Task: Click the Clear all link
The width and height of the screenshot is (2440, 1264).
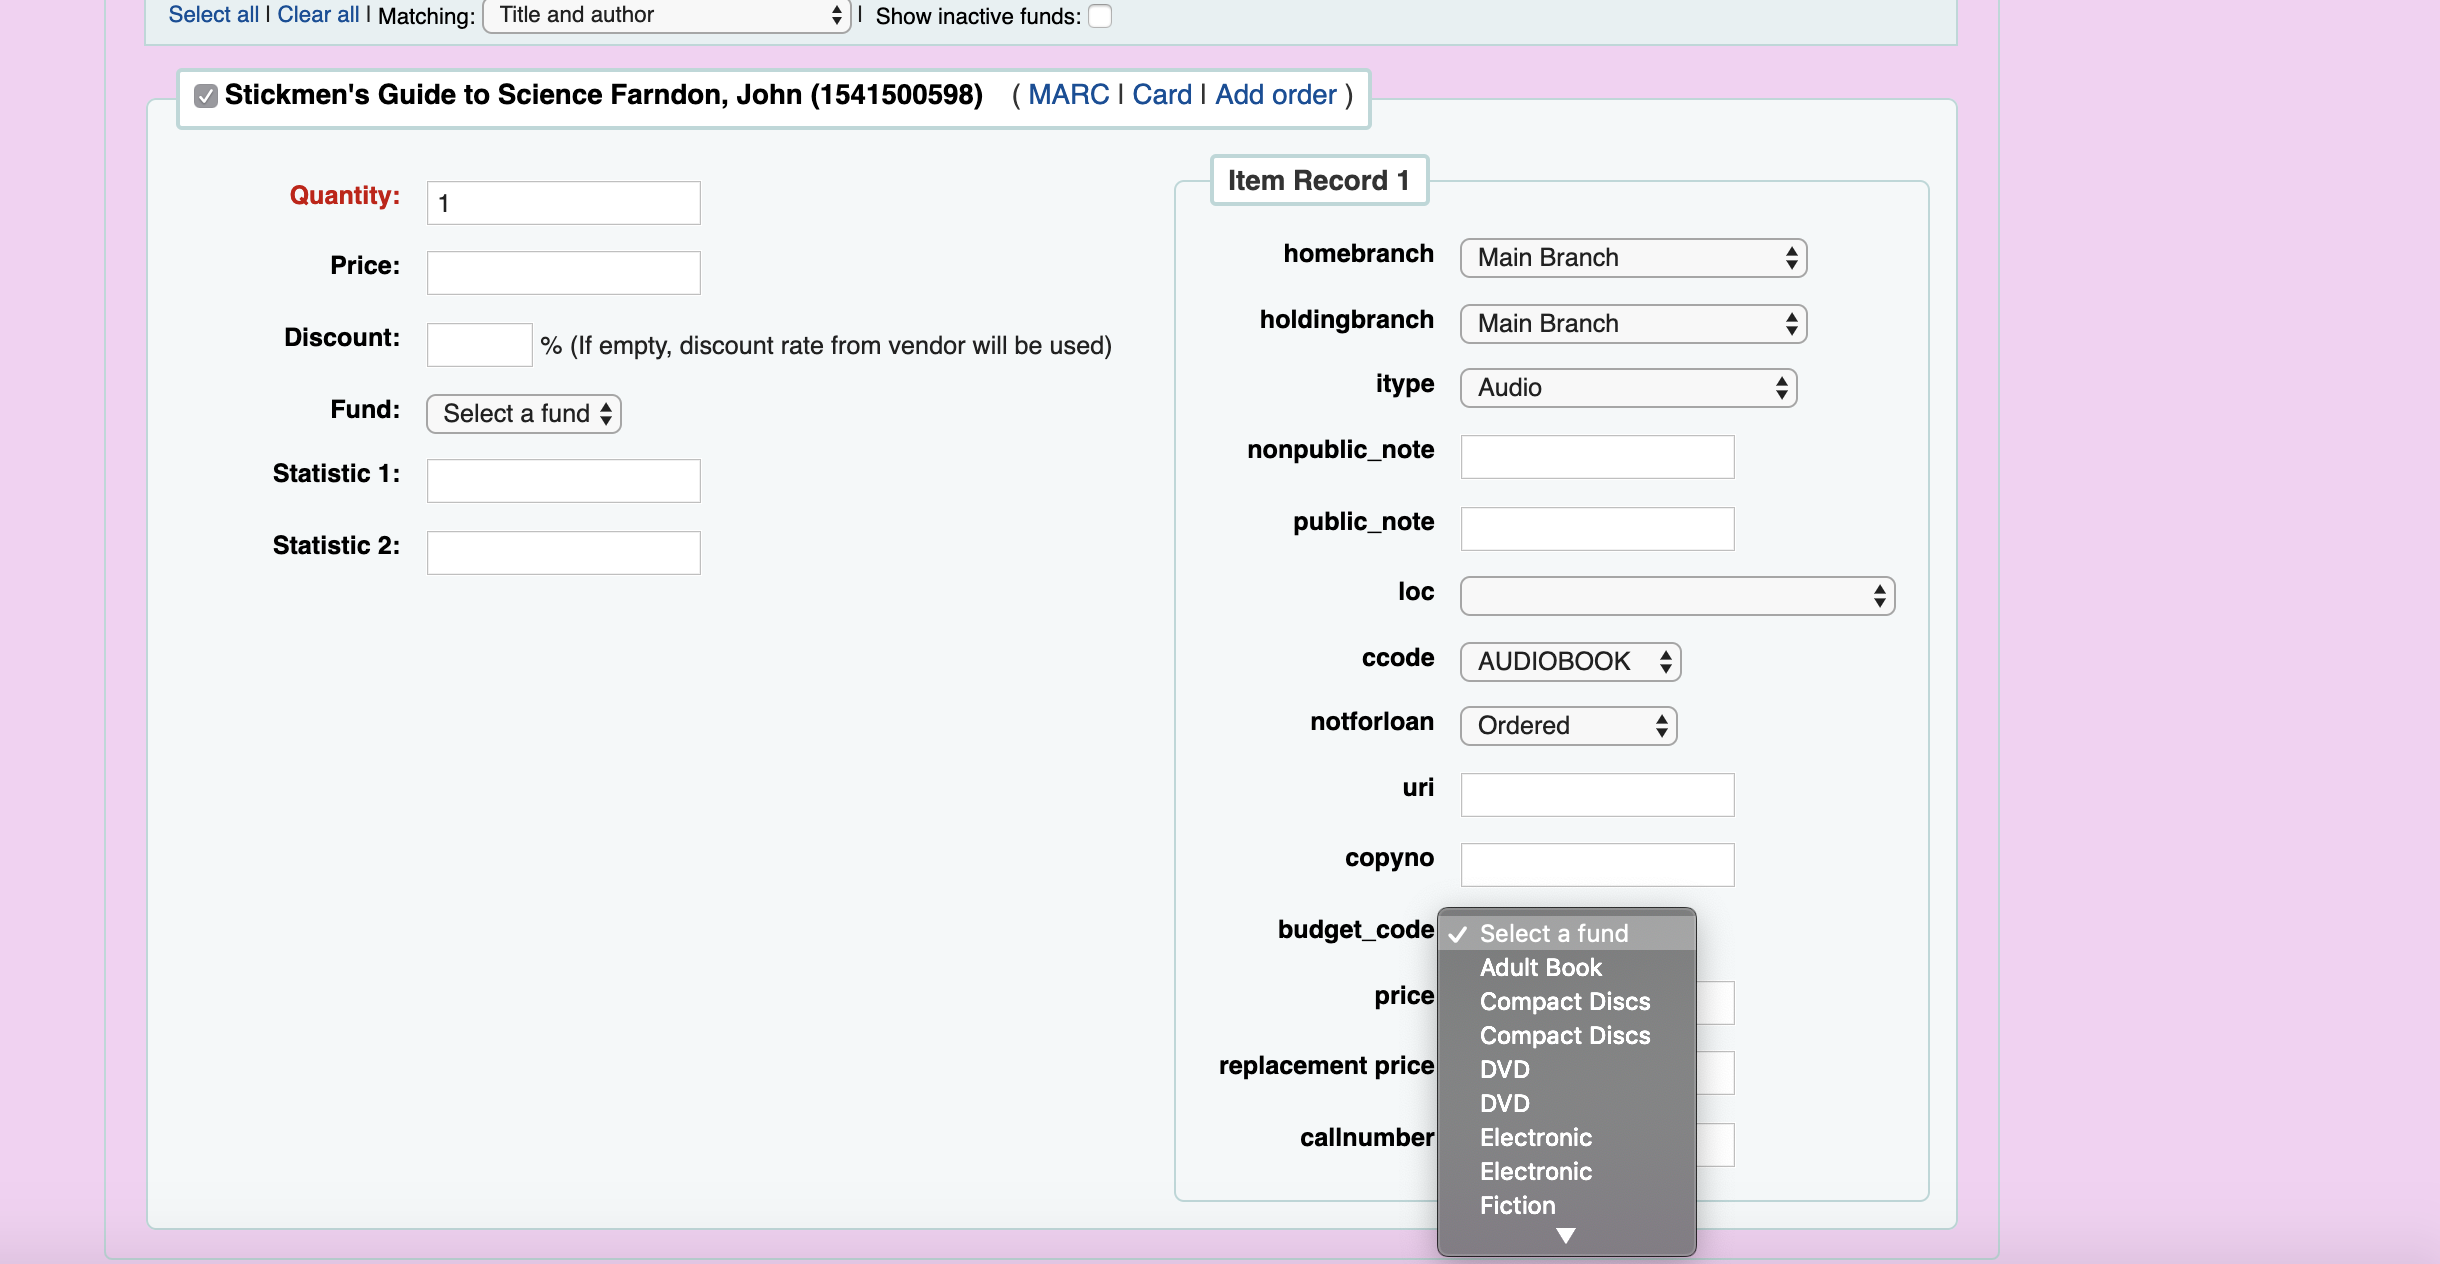Action: point(318,15)
